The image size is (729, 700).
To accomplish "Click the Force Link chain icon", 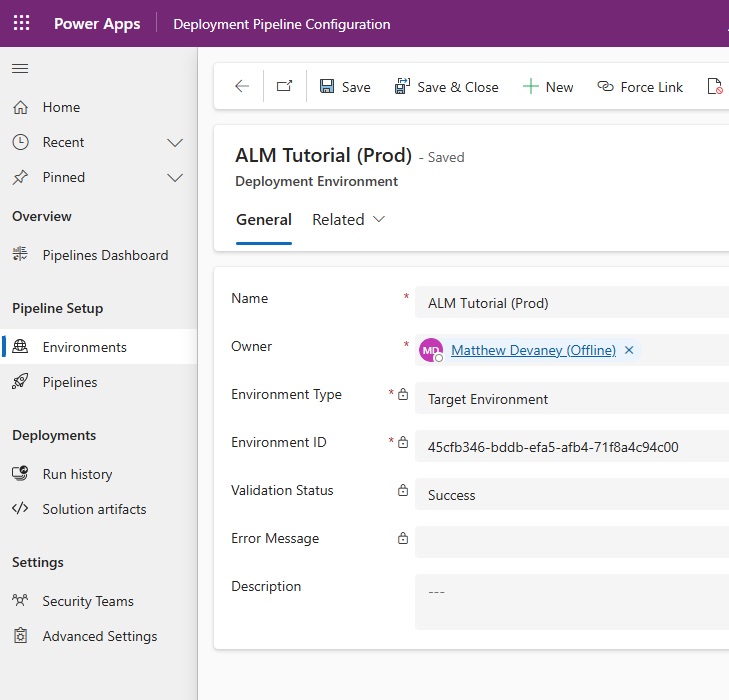I will (605, 86).
